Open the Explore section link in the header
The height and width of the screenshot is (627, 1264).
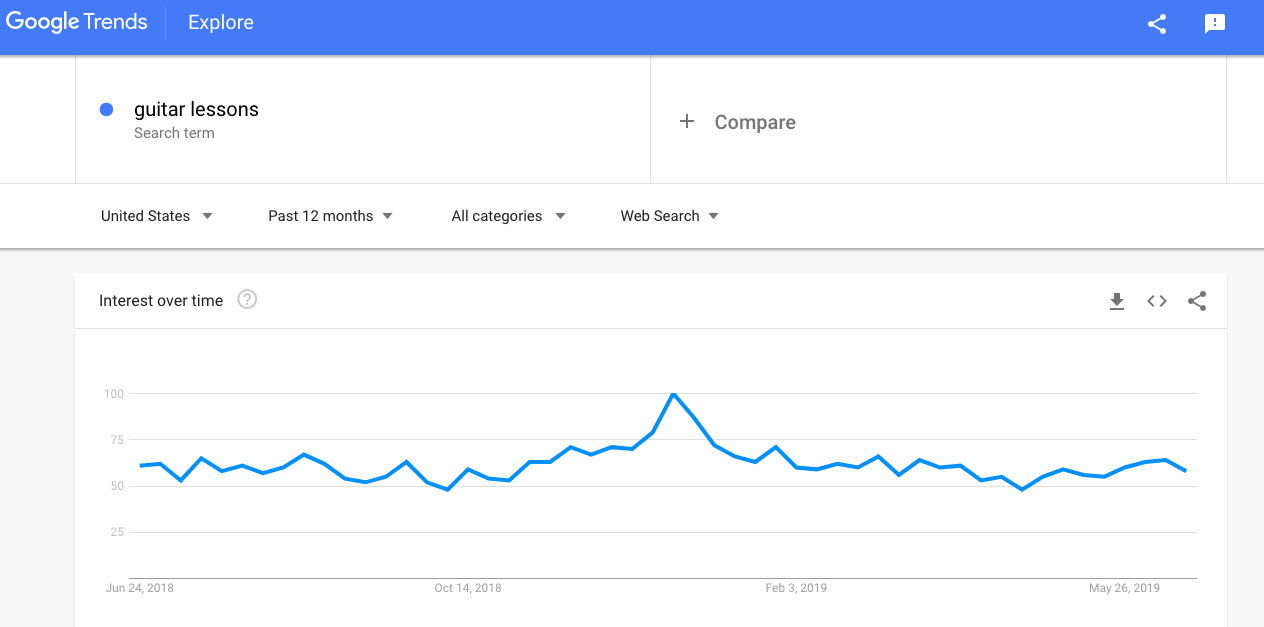221,22
